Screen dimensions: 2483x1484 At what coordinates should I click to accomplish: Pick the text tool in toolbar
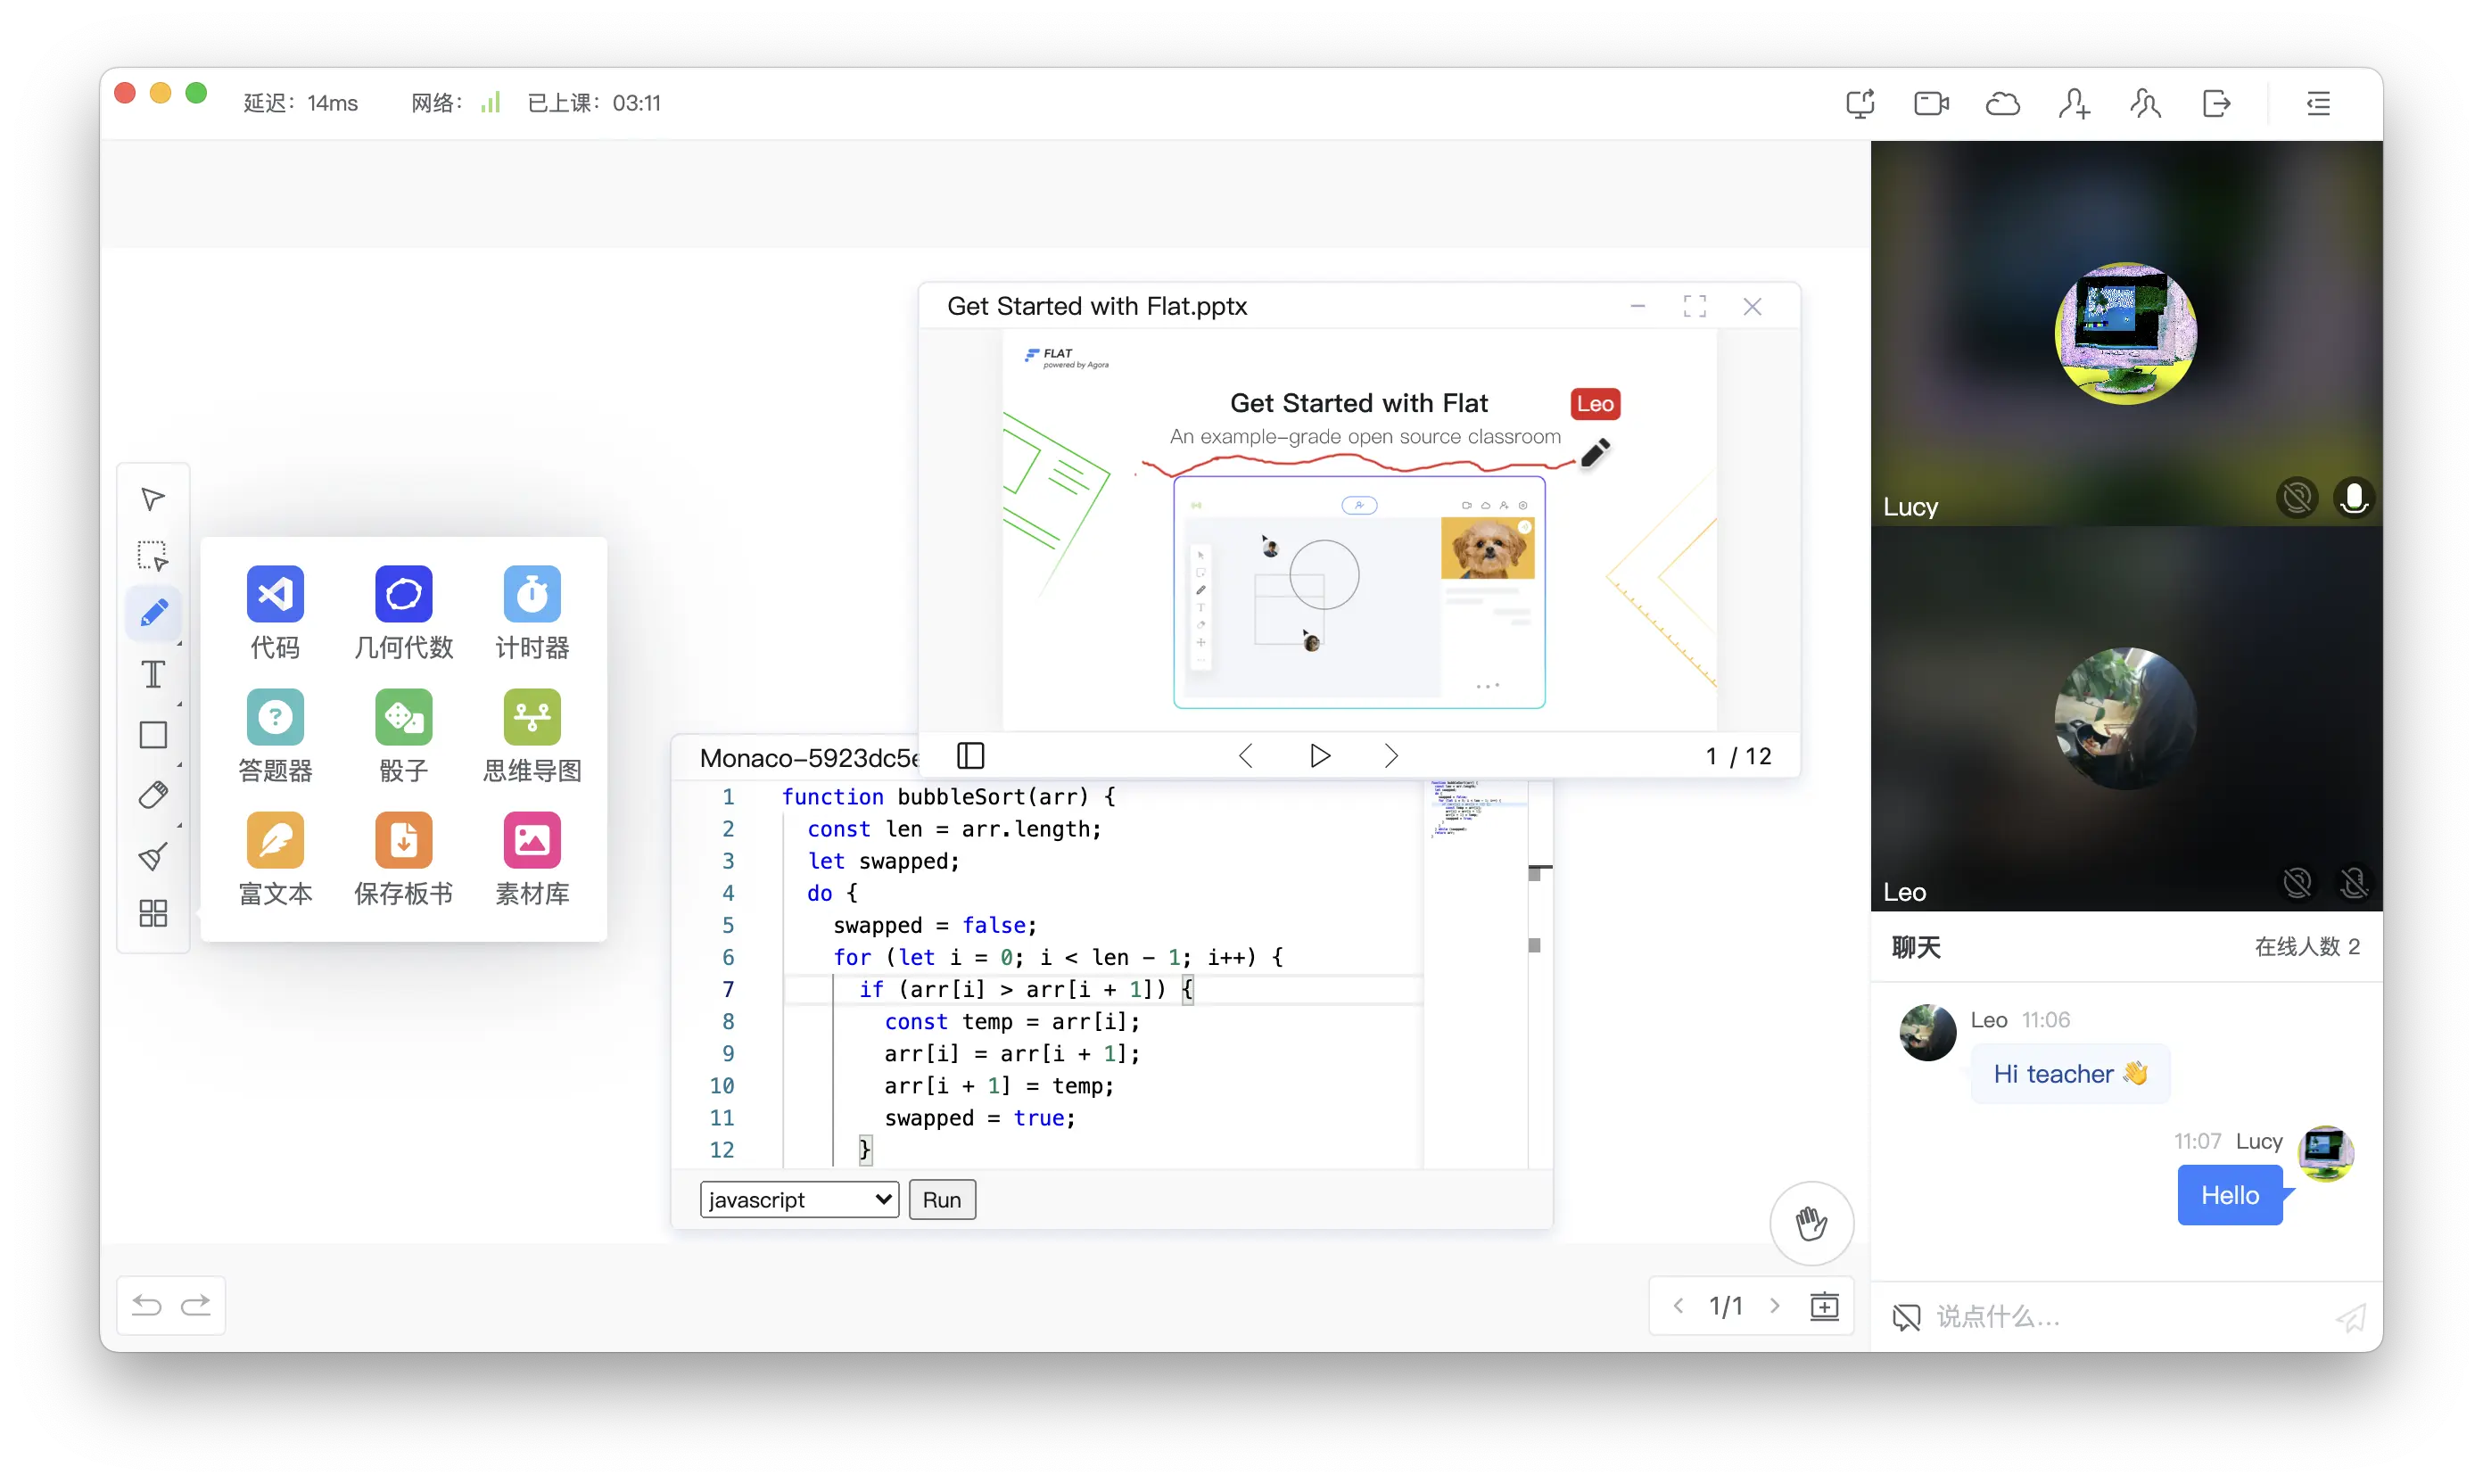tap(153, 674)
